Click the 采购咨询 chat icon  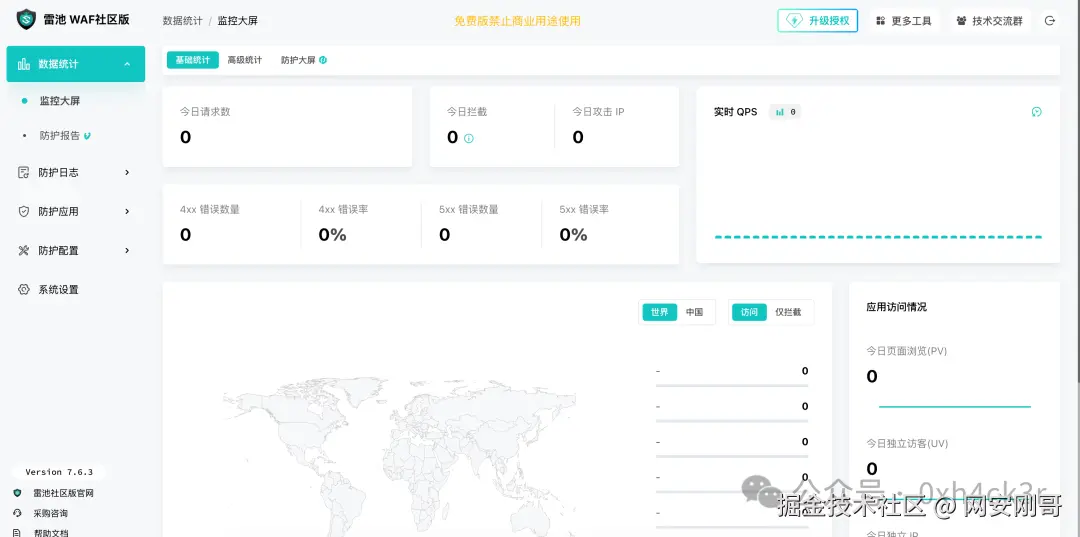(17, 513)
